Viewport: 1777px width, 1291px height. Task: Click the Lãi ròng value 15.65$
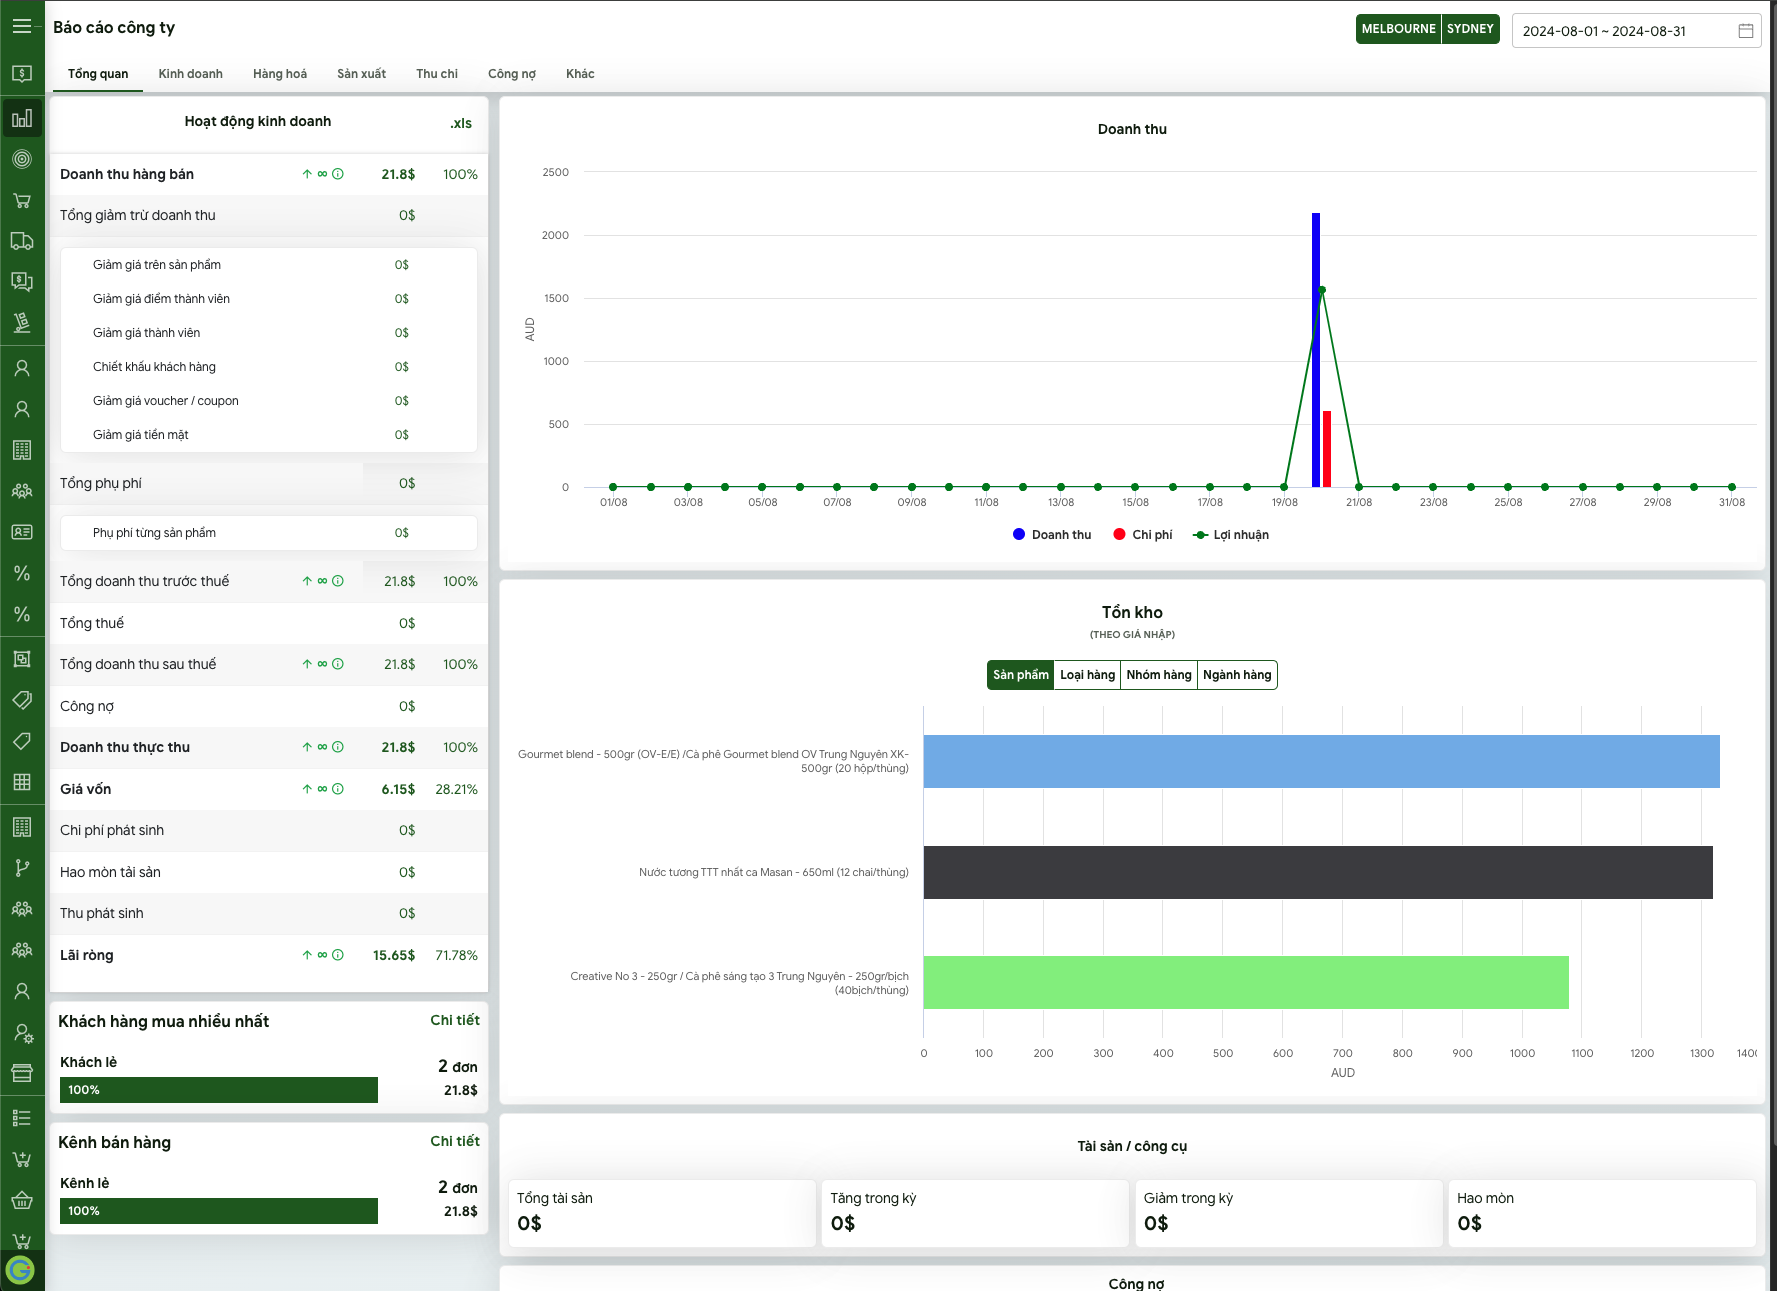click(x=394, y=955)
